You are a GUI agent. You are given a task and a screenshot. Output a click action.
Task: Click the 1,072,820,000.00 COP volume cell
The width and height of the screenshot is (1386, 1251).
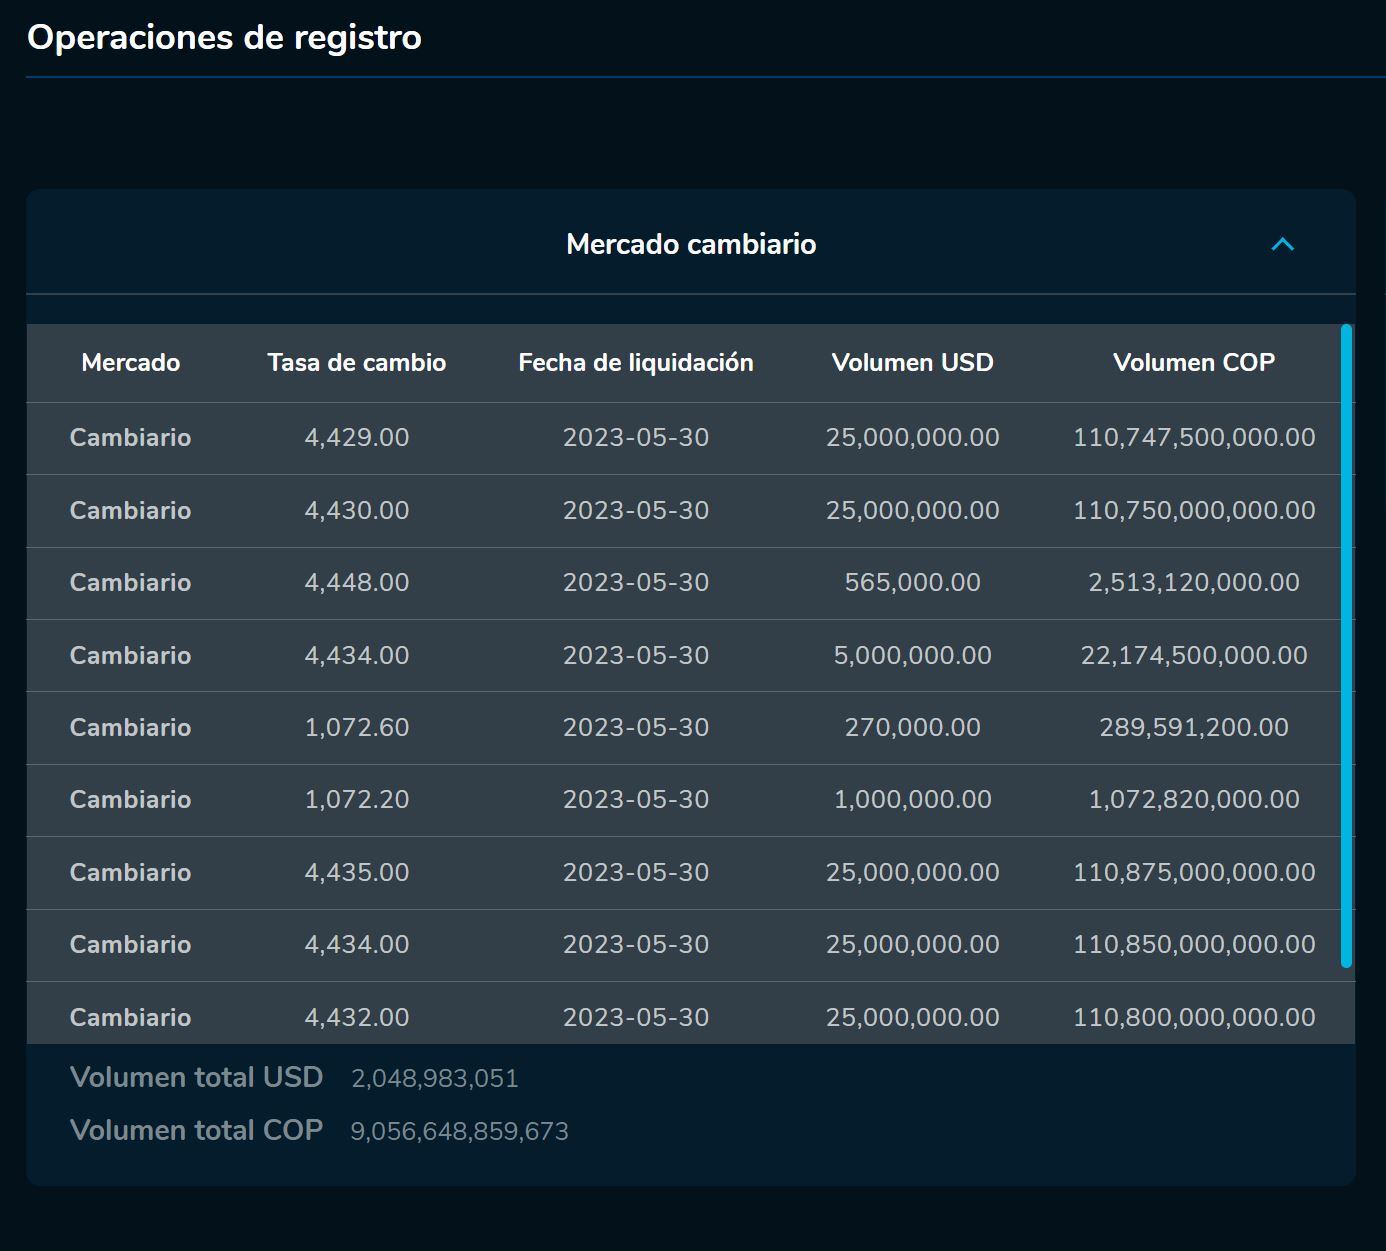point(1193,799)
